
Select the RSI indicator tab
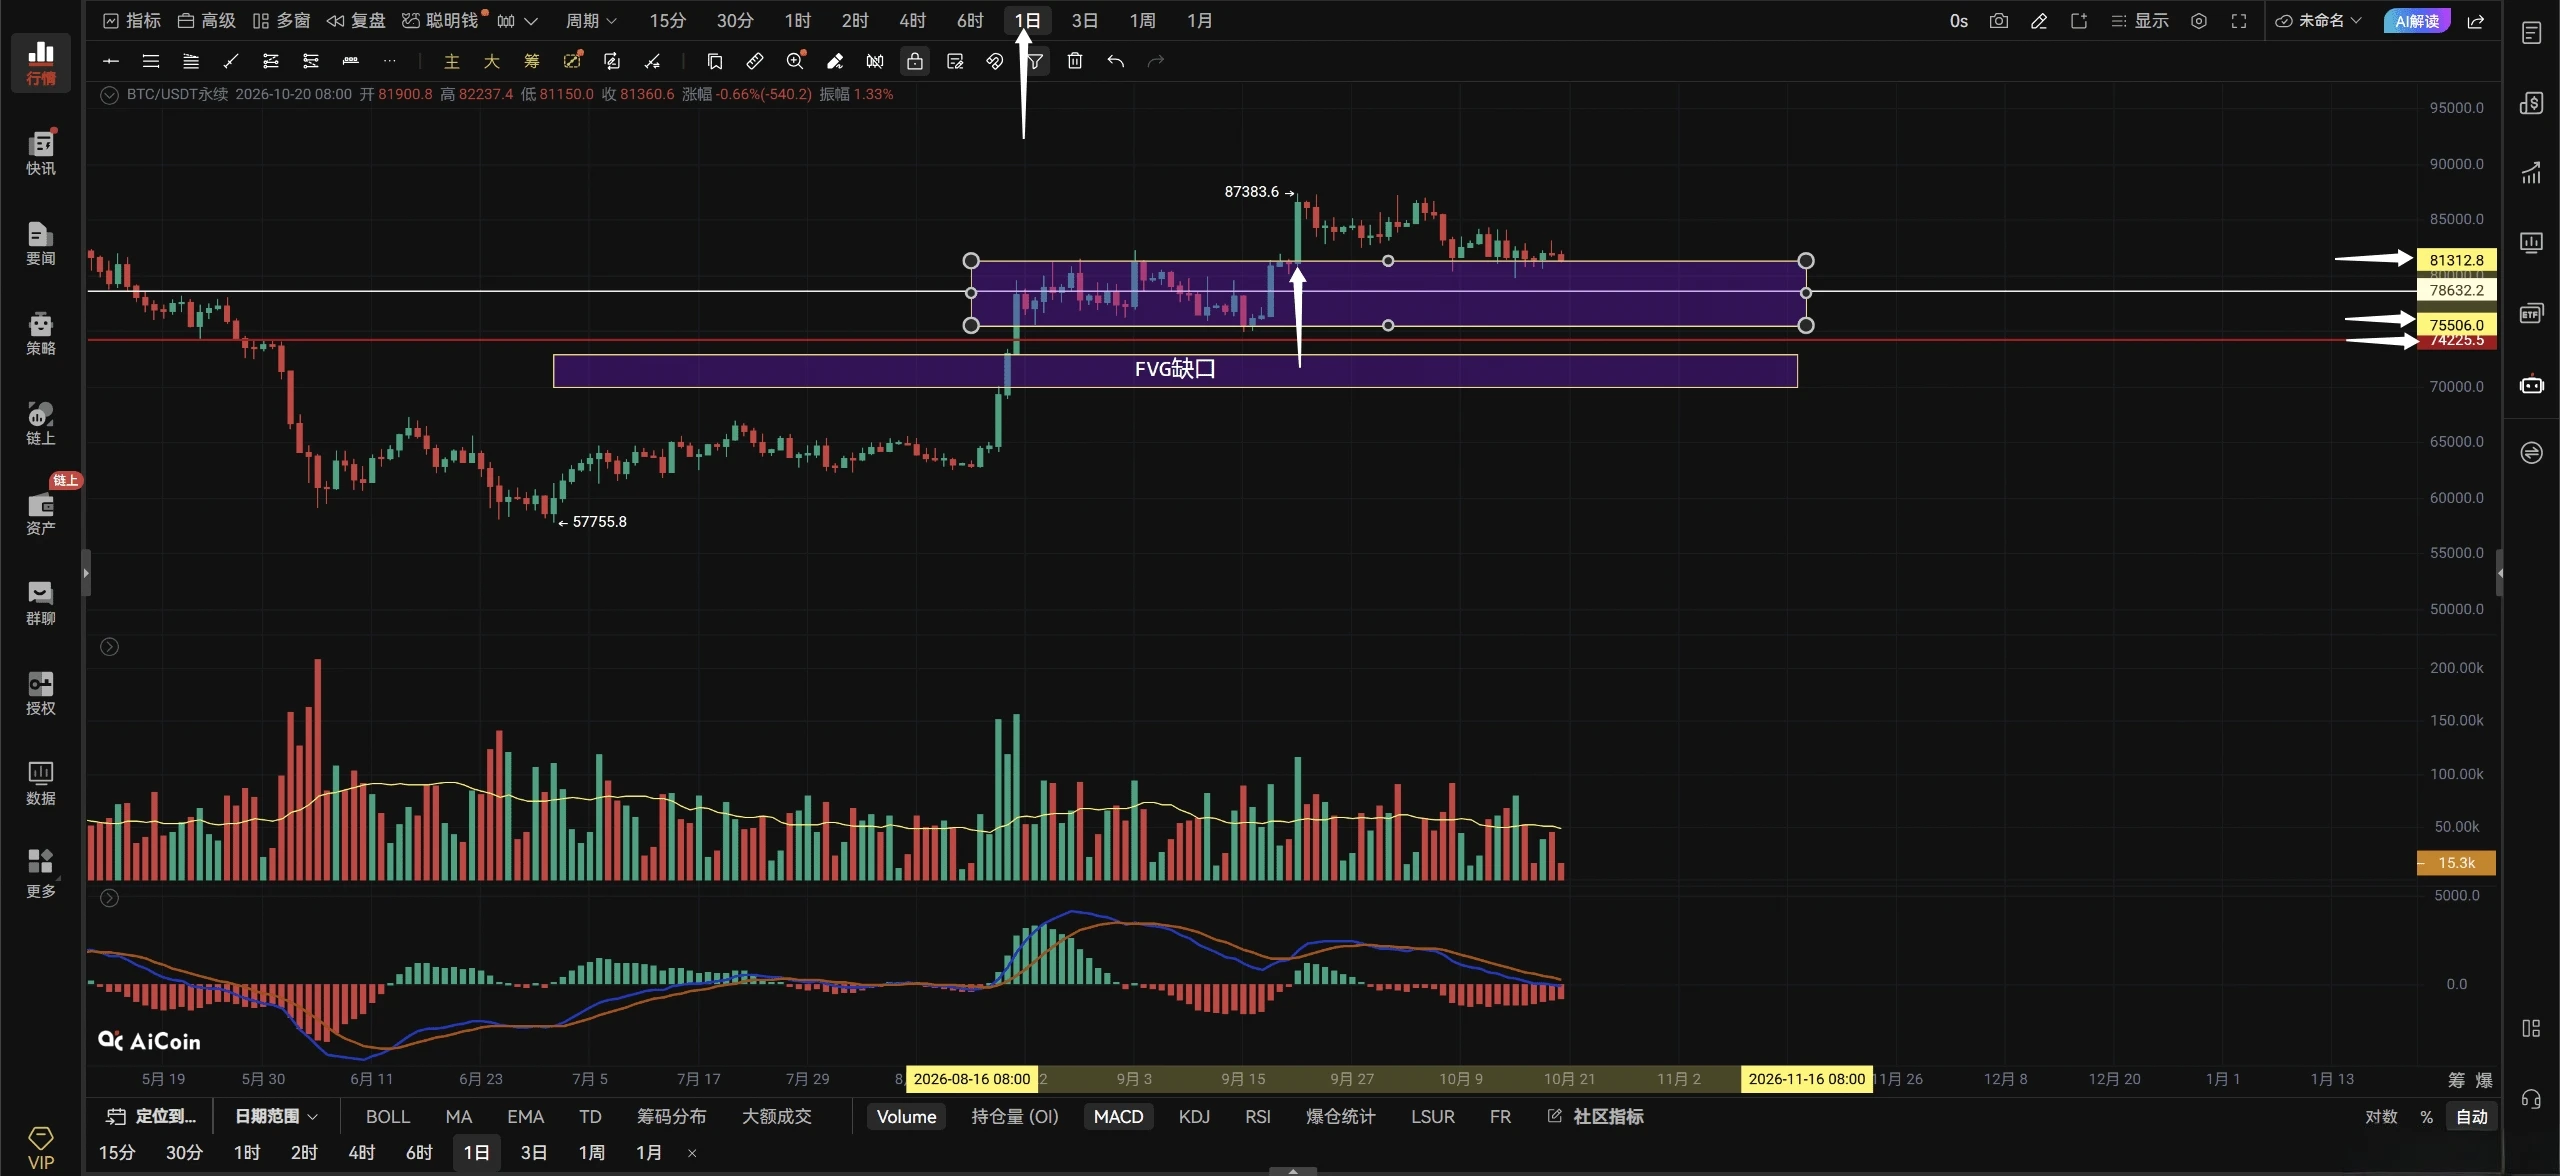(x=1258, y=1116)
